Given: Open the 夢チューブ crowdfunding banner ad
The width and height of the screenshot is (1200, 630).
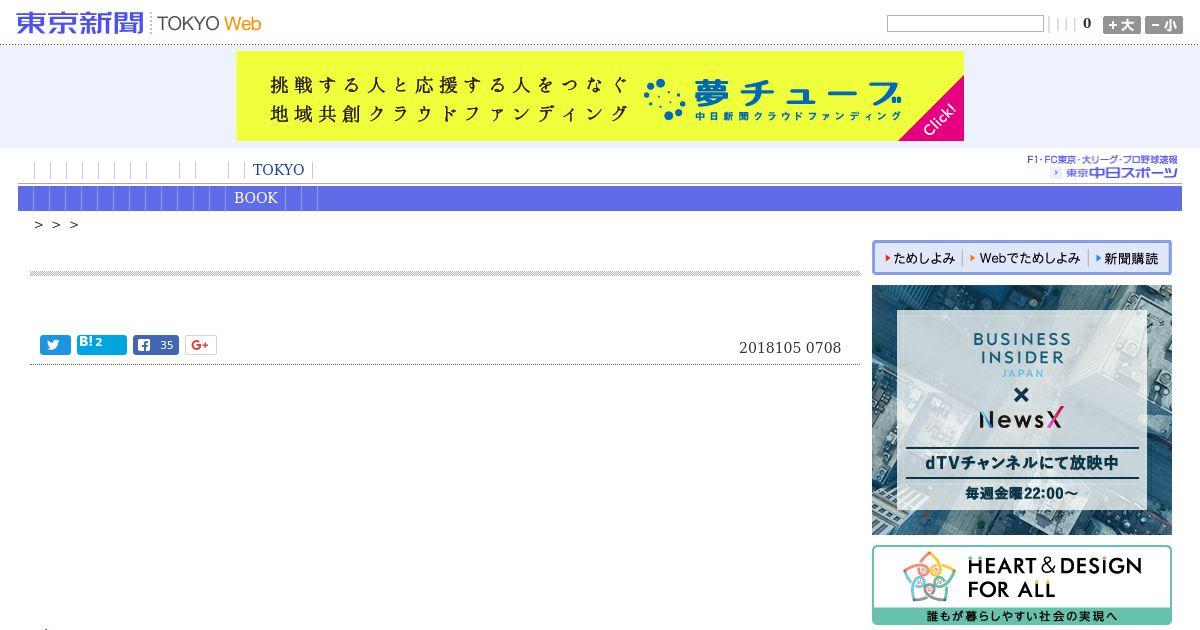Looking at the screenshot, I should tap(600, 96).
